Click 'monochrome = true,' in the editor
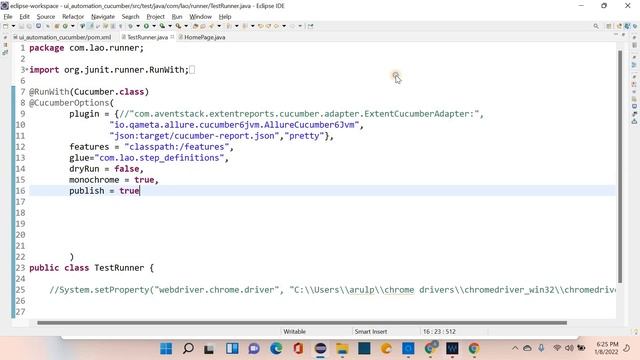640x360 pixels. (x=113, y=180)
